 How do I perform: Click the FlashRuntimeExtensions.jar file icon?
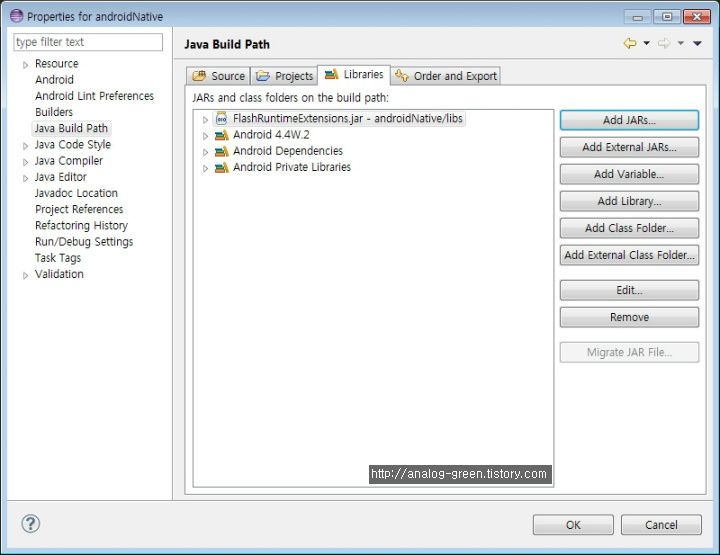(x=221, y=118)
